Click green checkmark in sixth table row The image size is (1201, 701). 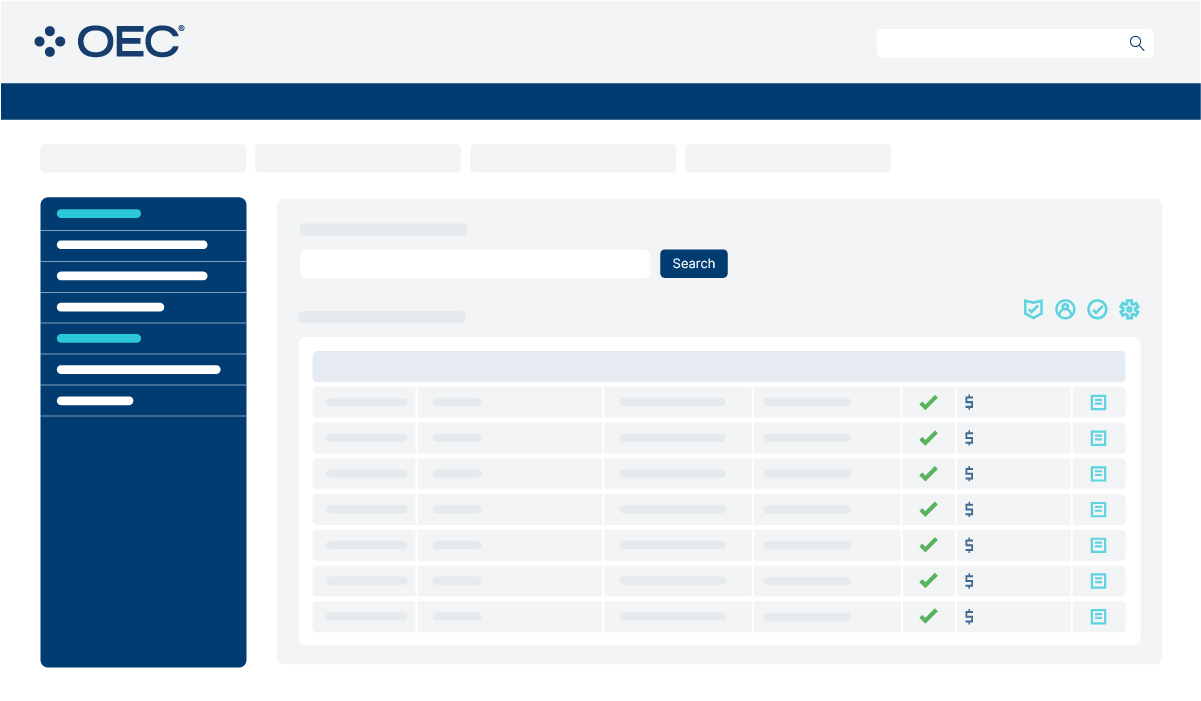[x=928, y=581]
